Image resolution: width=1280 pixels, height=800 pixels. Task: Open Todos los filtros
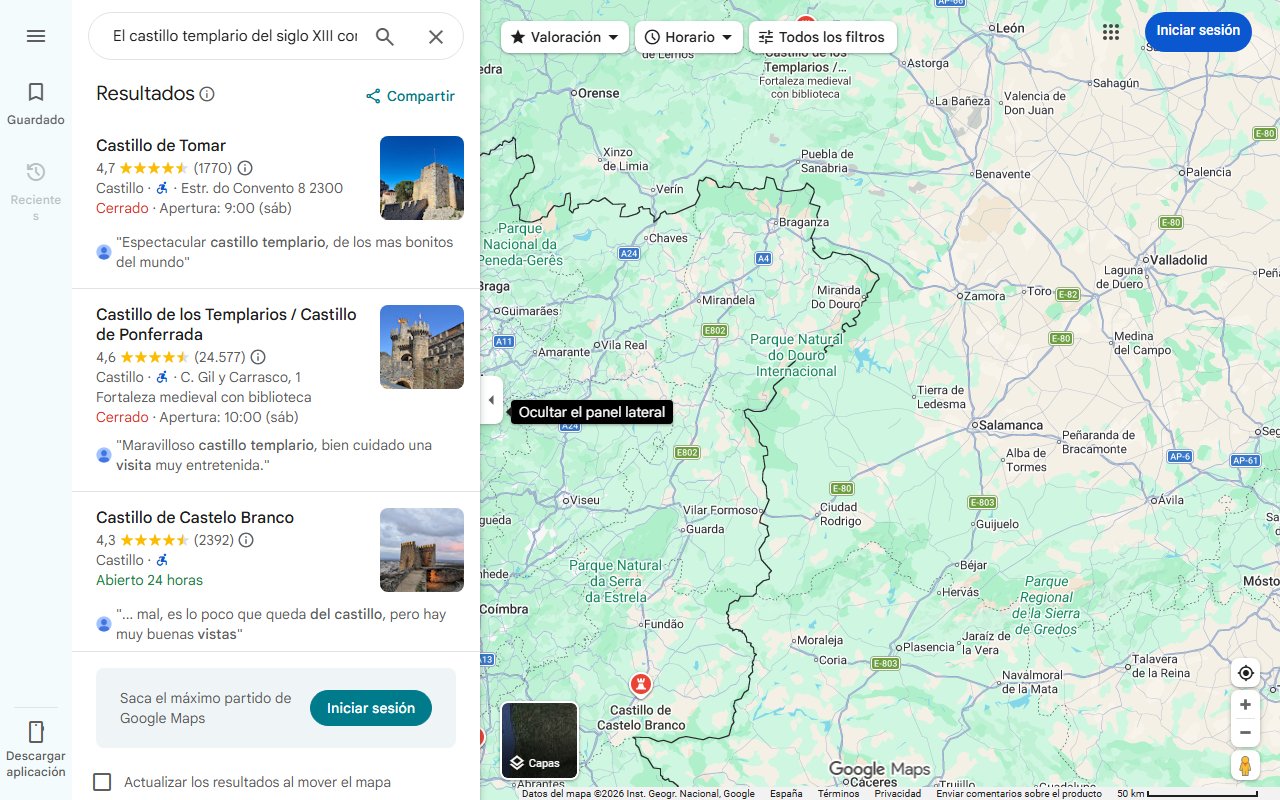coord(822,37)
